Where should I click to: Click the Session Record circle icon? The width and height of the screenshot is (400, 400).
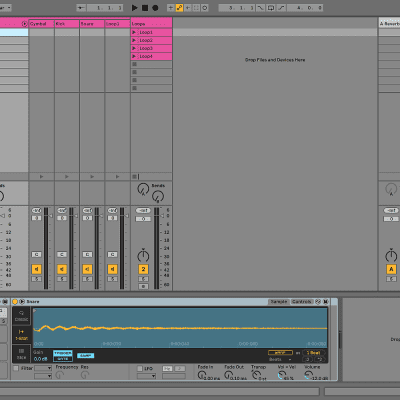(x=205, y=8)
